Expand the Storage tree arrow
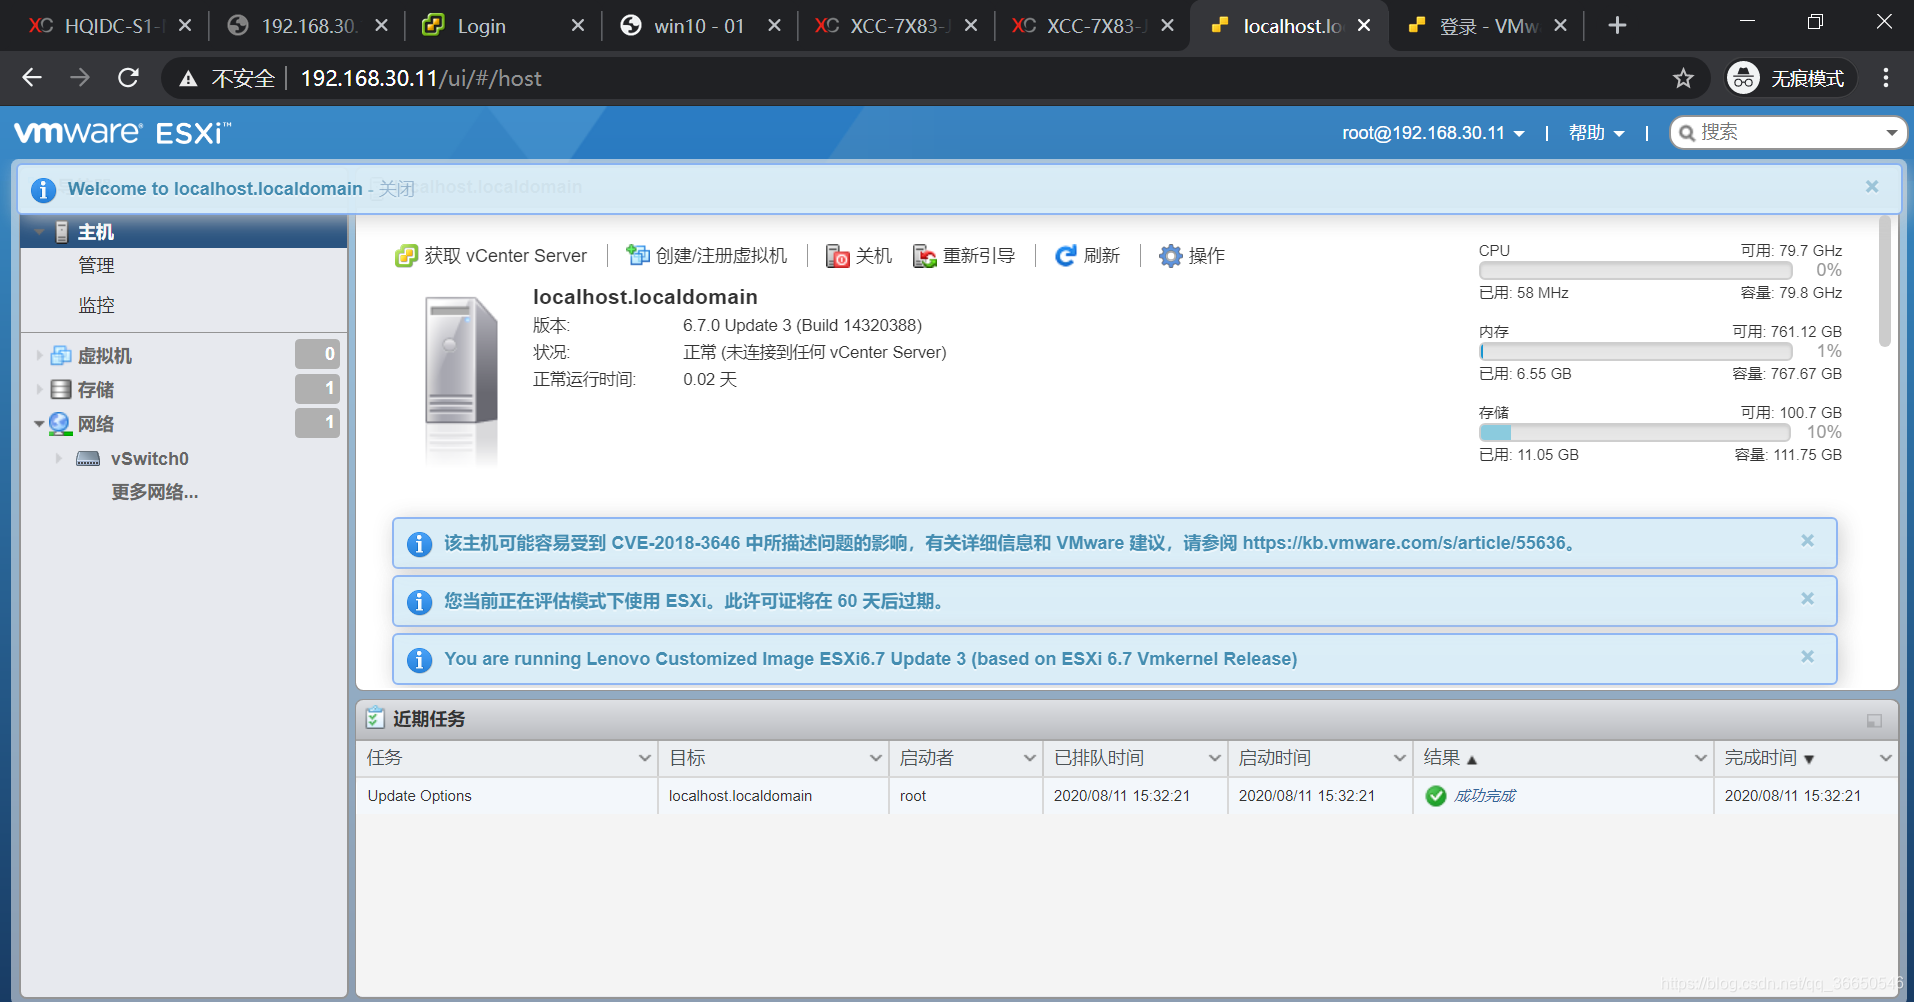The width and height of the screenshot is (1914, 1002). 39,389
